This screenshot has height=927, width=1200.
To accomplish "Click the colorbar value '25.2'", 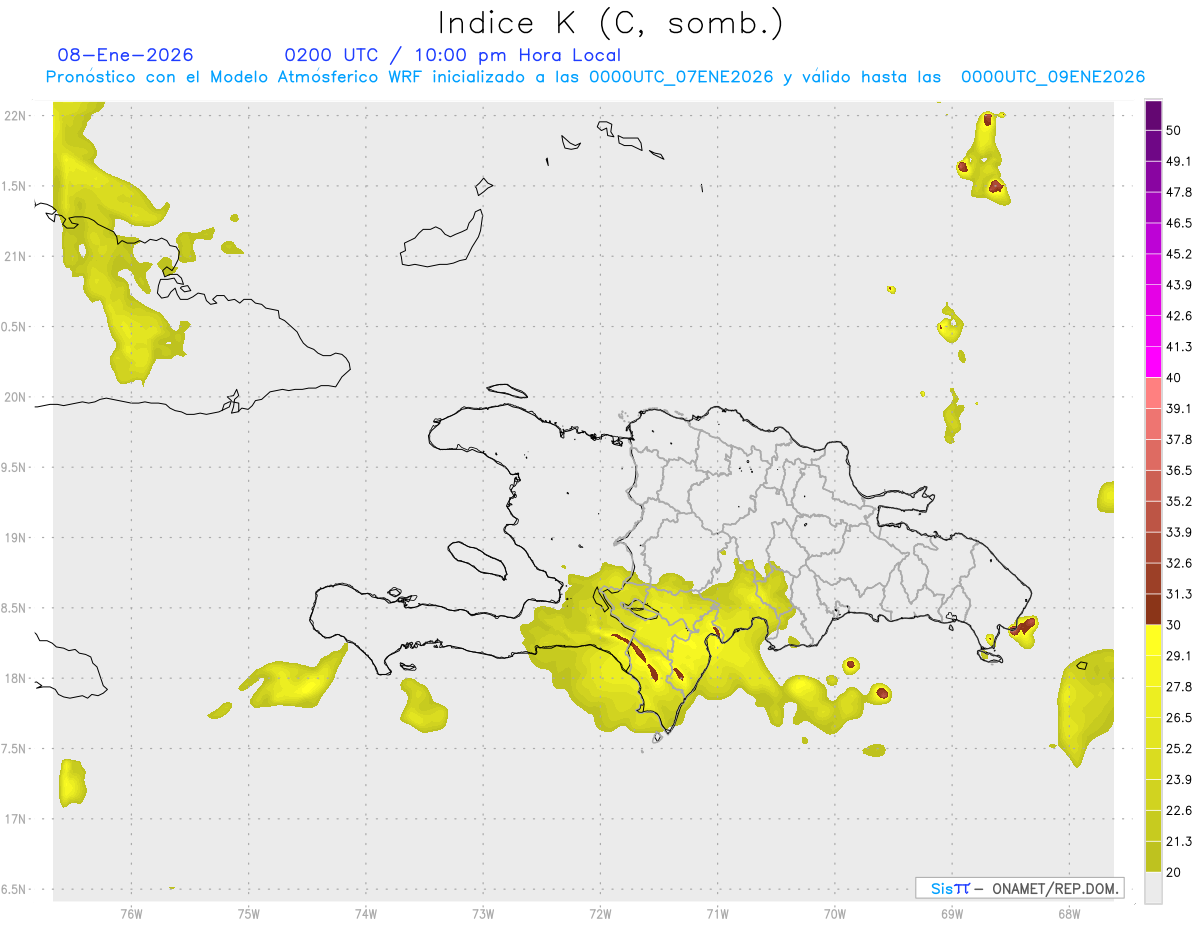I will [1179, 749].
